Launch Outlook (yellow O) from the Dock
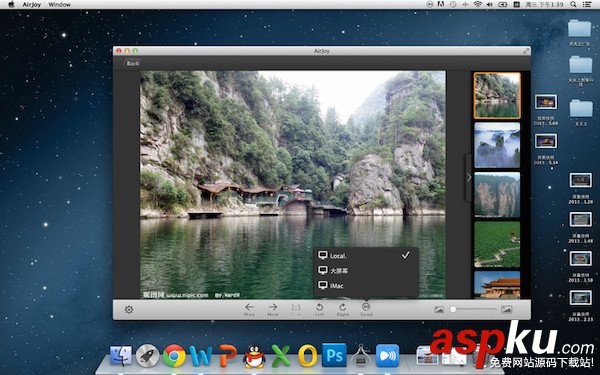600x375 pixels. click(x=308, y=356)
